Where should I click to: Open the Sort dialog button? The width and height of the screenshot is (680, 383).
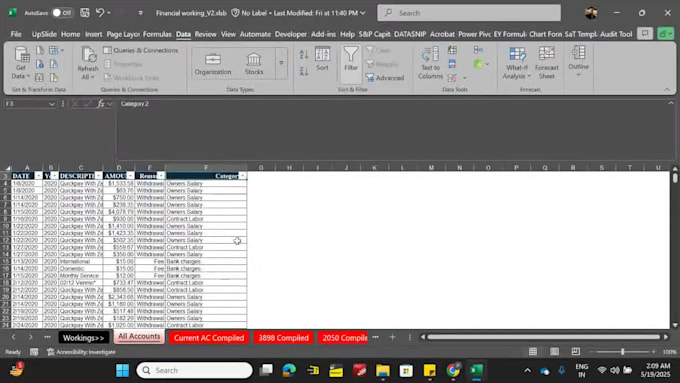click(322, 59)
